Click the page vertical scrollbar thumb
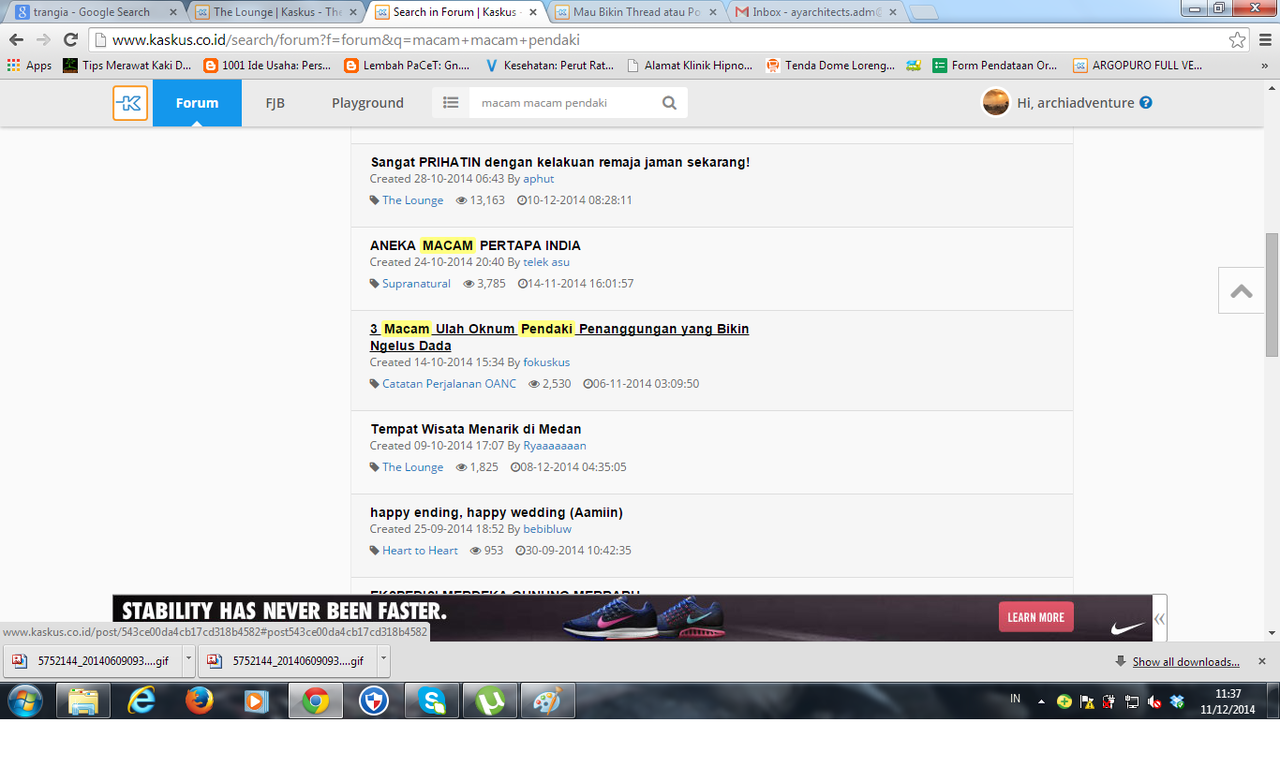 point(1272,294)
